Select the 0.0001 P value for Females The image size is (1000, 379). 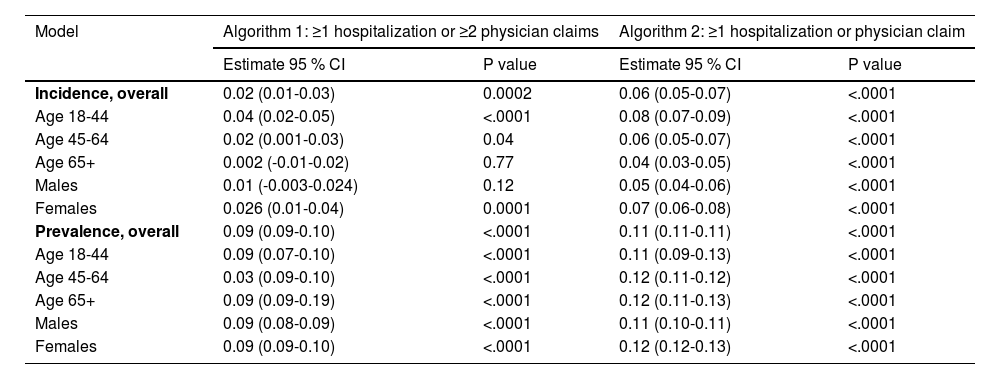(x=507, y=209)
